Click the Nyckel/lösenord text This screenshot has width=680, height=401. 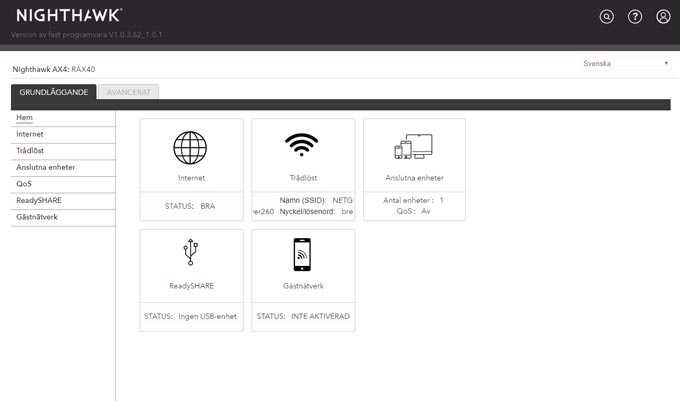(x=307, y=212)
